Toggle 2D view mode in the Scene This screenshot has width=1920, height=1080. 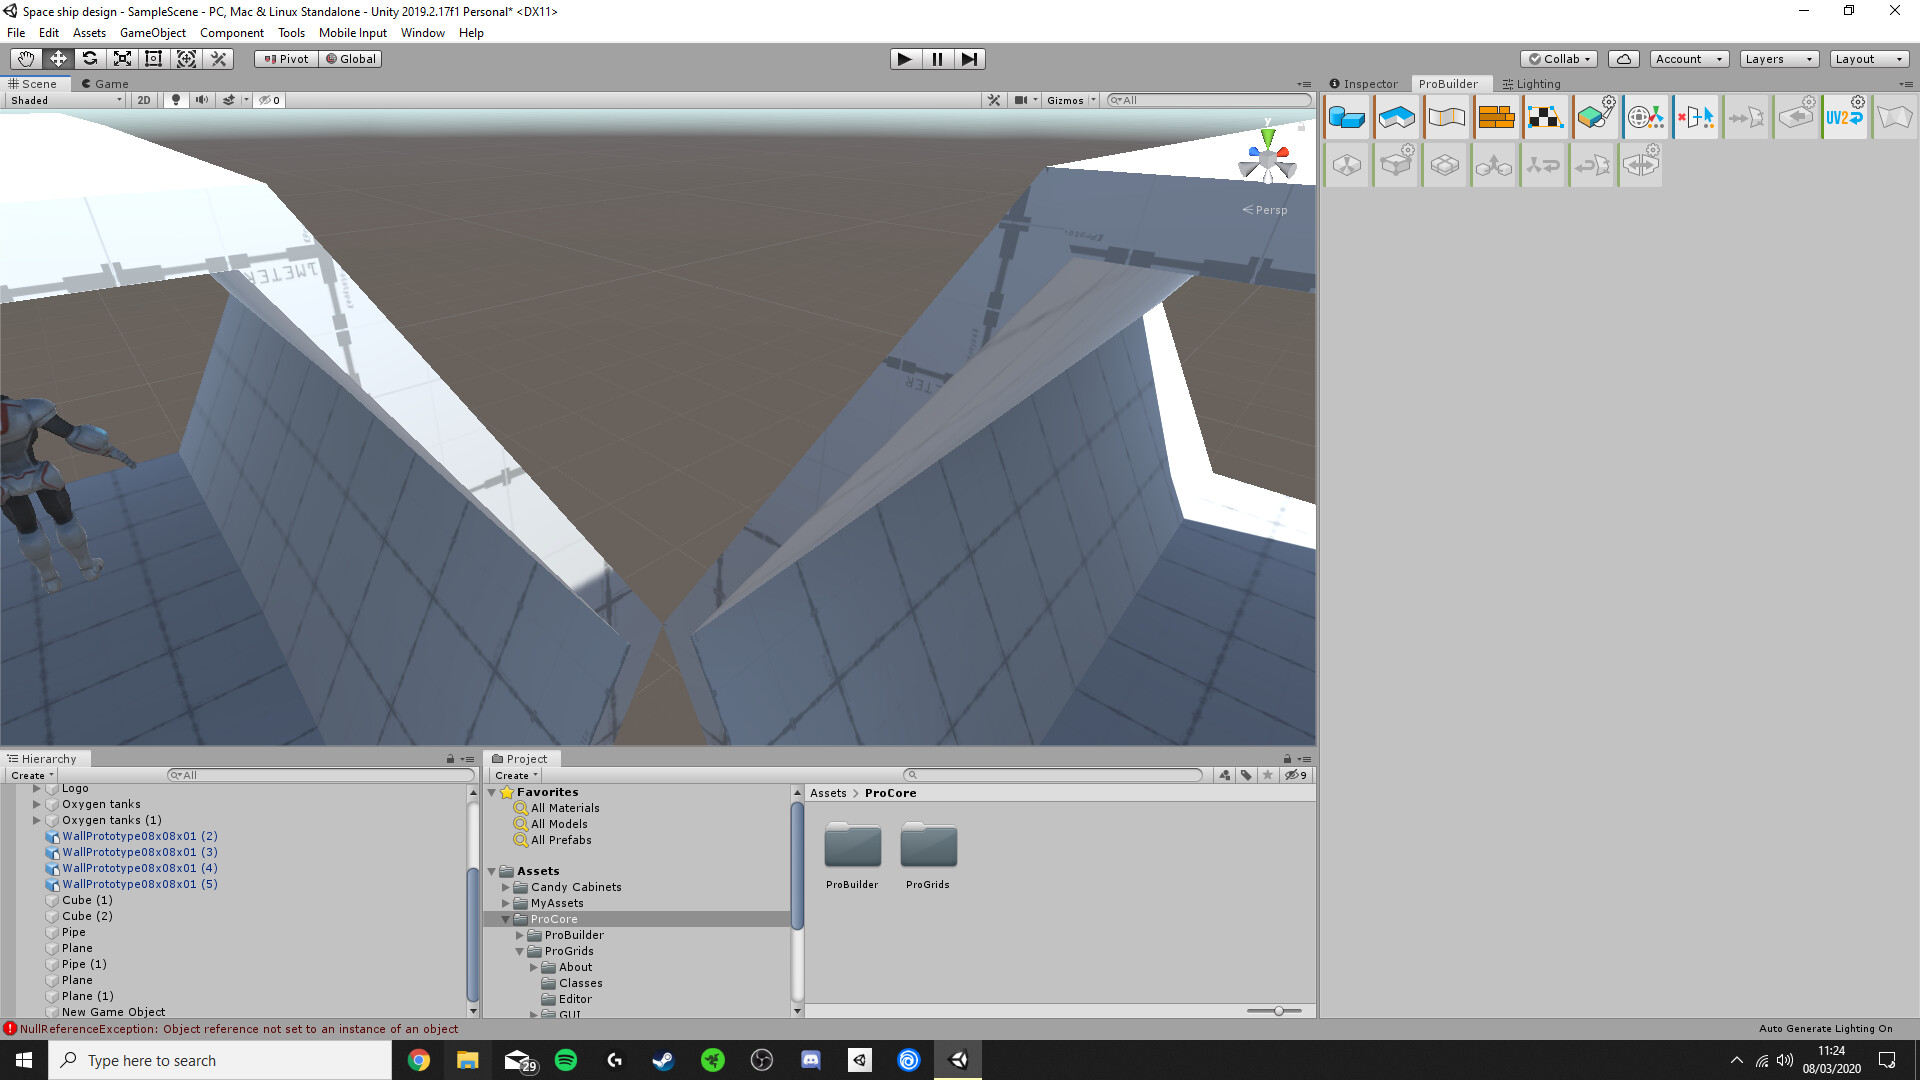coord(143,100)
